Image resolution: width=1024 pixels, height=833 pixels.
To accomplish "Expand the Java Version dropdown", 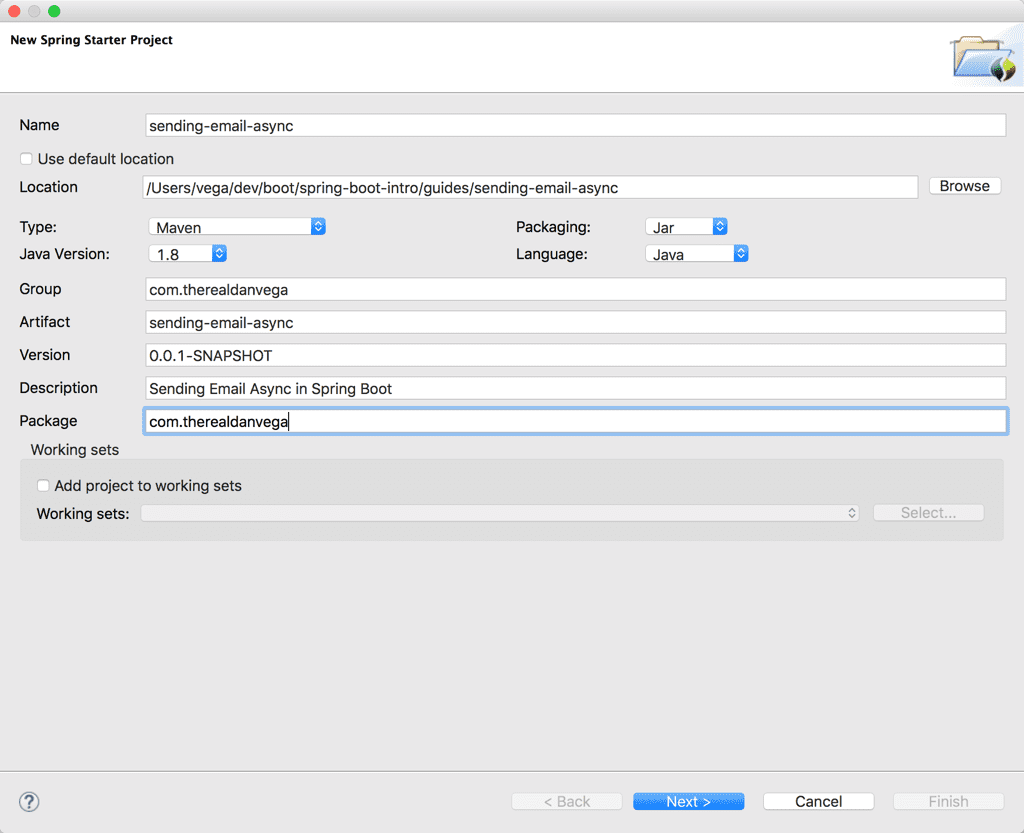I will (x=188, y=254).
